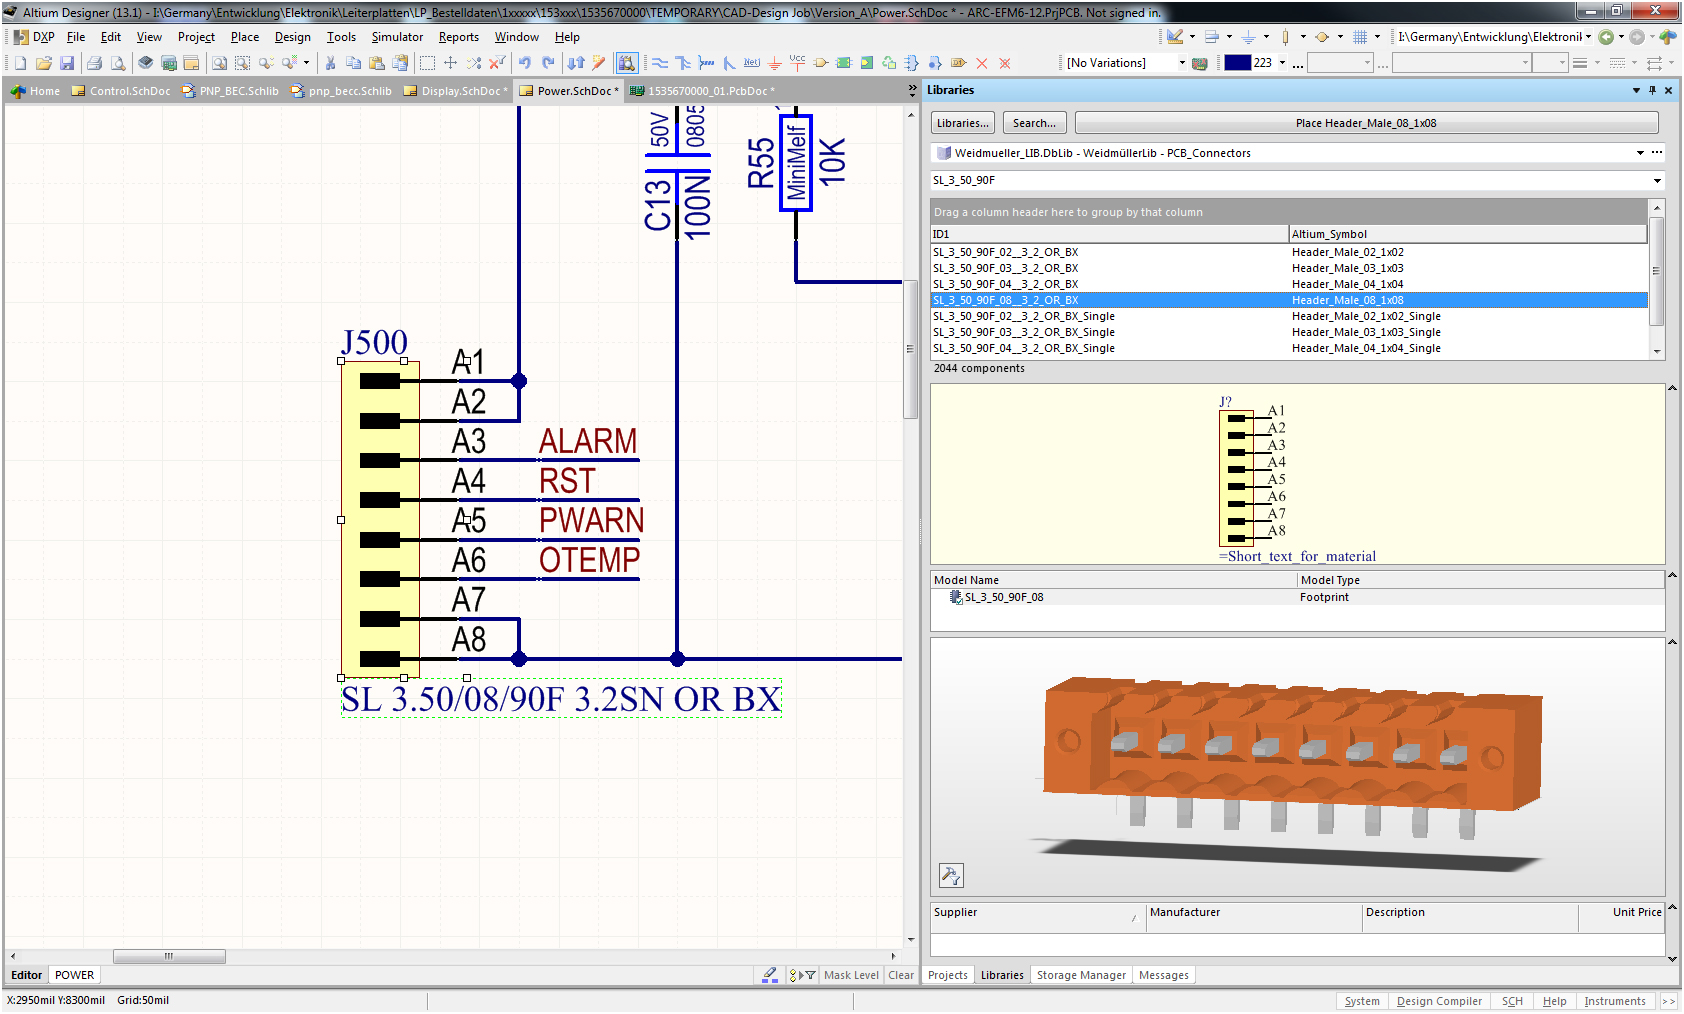1684x1014 pixels.
Task: Click the Undo arrow in toolbar
Action: pyautogui.click(x=525, y=63)
